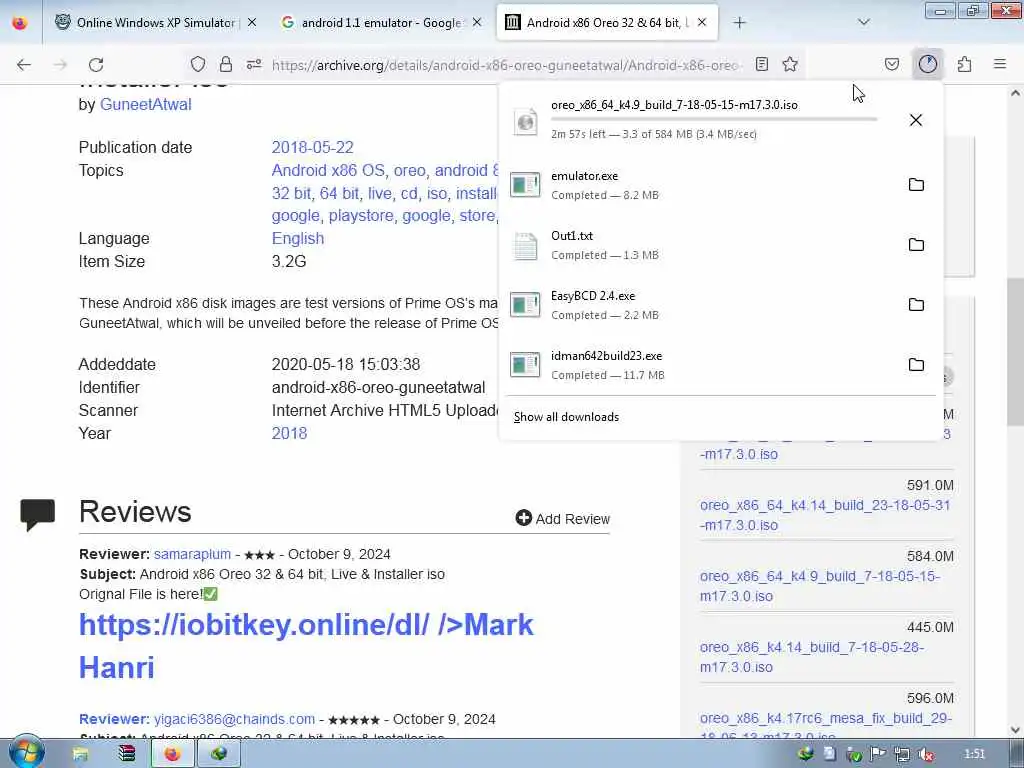The image size is (1024, 768).
Task: Open the idman642build23.exe download entry
Action: click(699, 365)
